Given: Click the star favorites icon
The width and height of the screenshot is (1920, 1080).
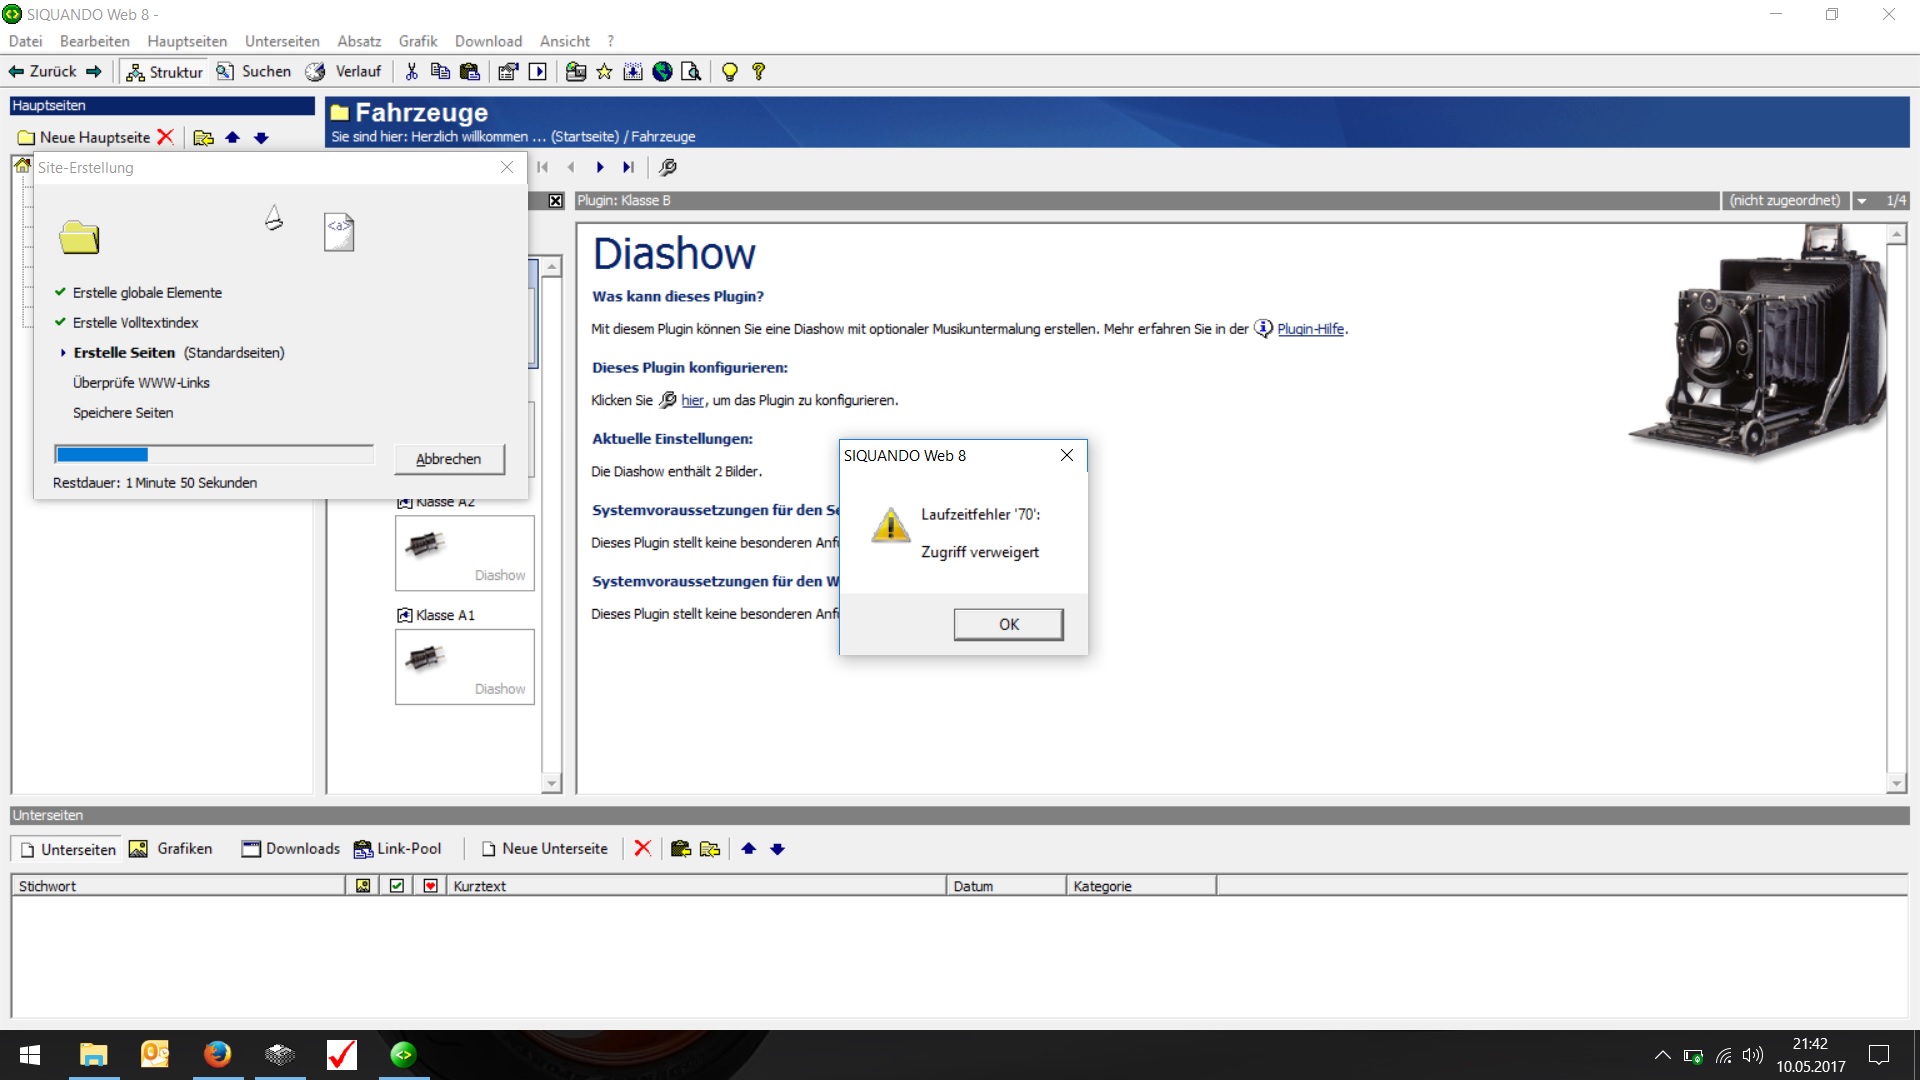Looking at the screenshot, I should tap(604, 71).
